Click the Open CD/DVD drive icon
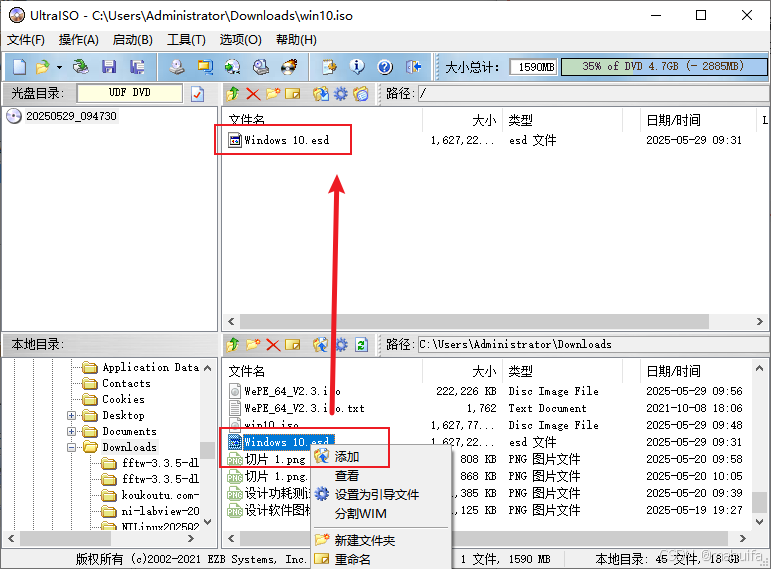The image size is (771, 569). click(x=81, y=66)
